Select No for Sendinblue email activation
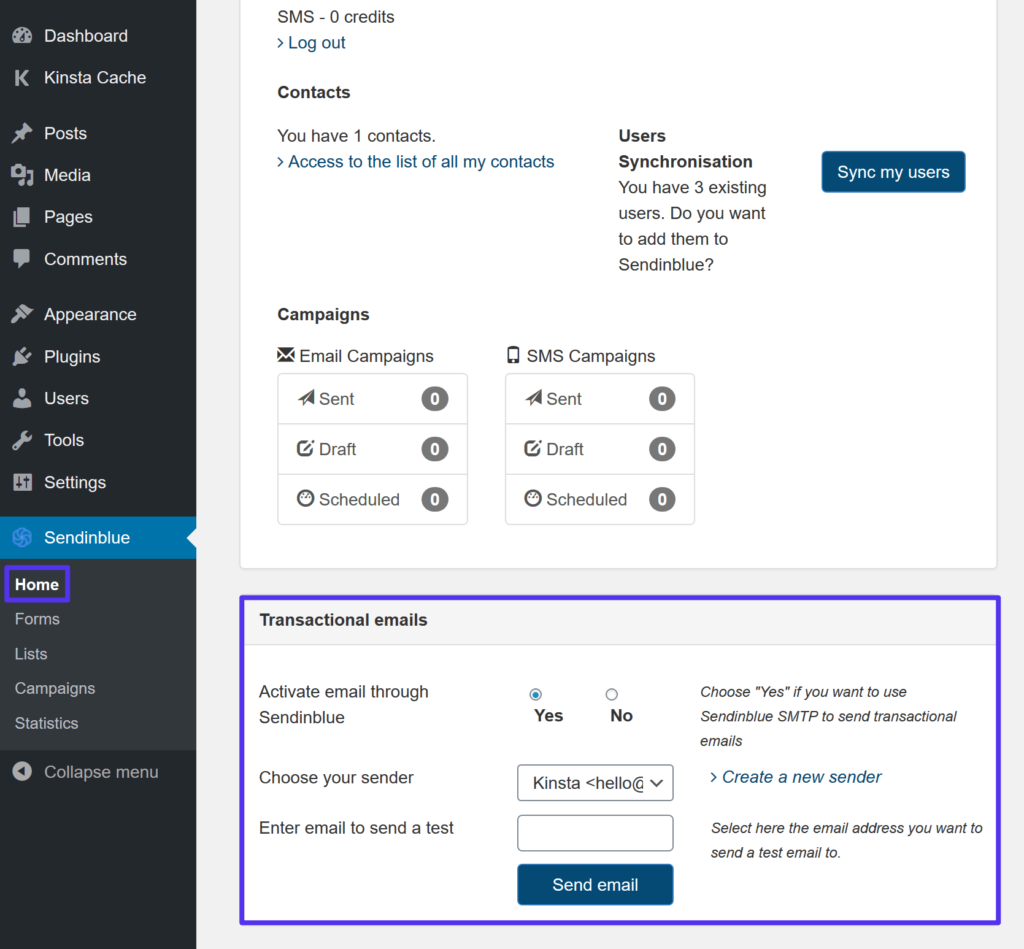This screenshot has height=949, width=1024. (x=610, y=693)
